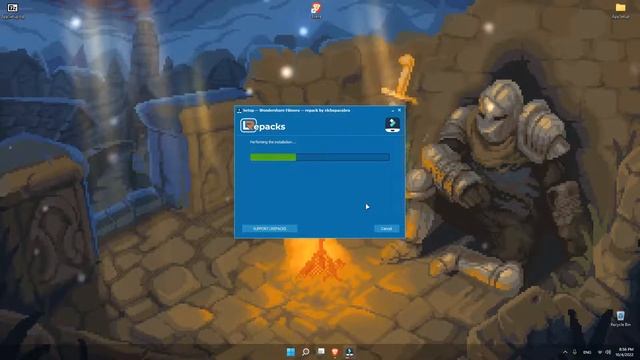Click the Support LRepacks button
Viewport: 640px width, 360px height.
tap(269, 229)
